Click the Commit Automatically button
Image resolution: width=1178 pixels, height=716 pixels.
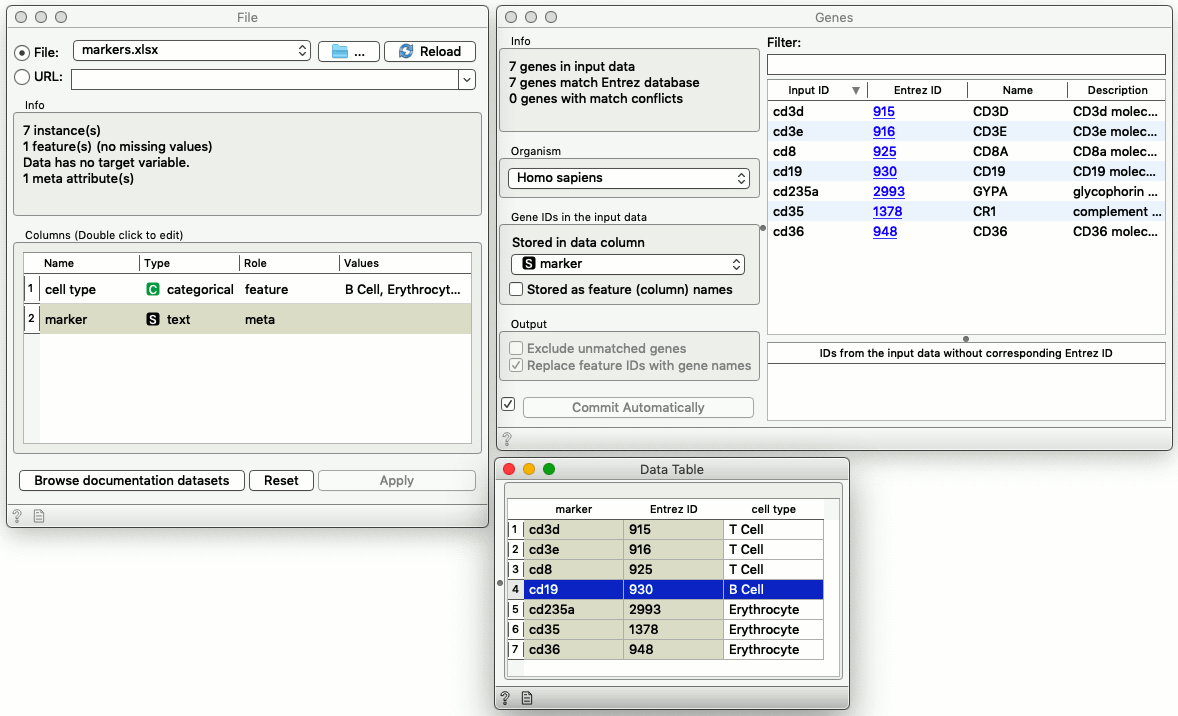coord(638,407)
